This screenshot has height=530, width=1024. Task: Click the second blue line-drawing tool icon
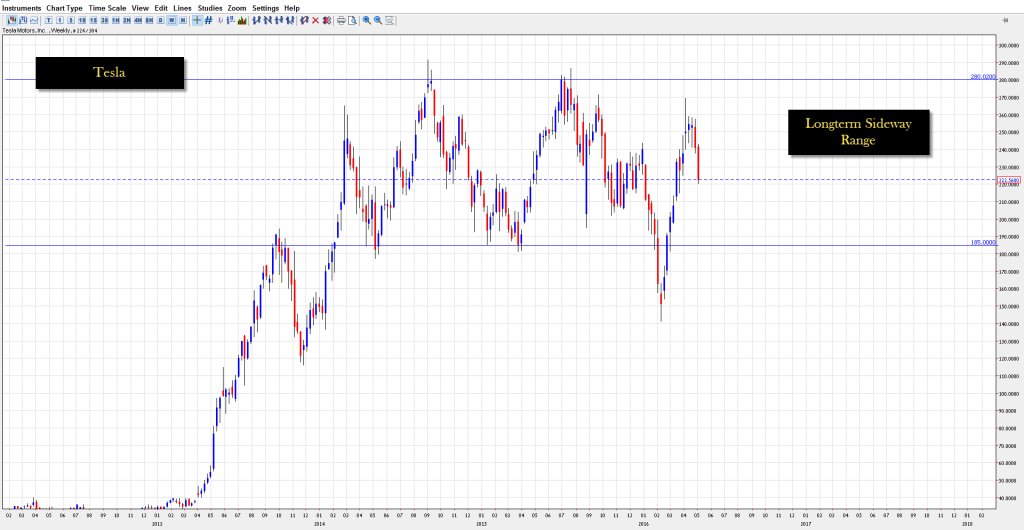(268, 20)
